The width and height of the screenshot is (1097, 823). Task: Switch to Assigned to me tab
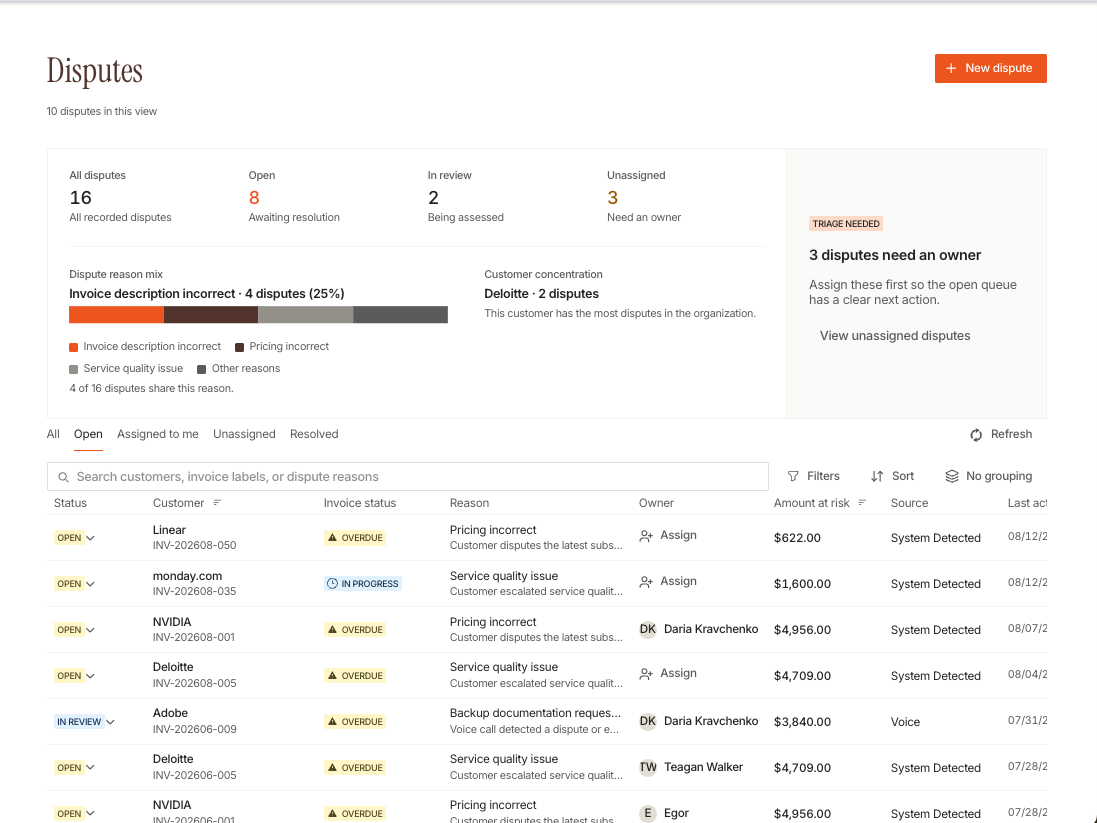157,434
